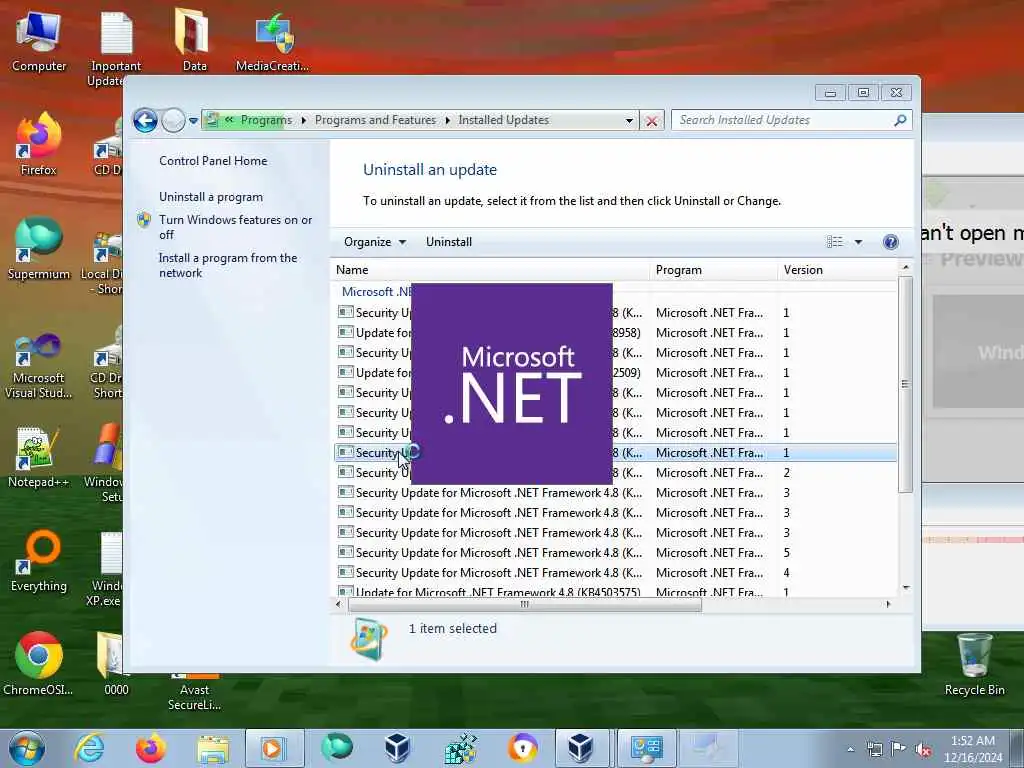Select the Update for .NET Framework KB4503575 row
The height and width of the screenshot is (768, 1024).
tap(615, 592)
